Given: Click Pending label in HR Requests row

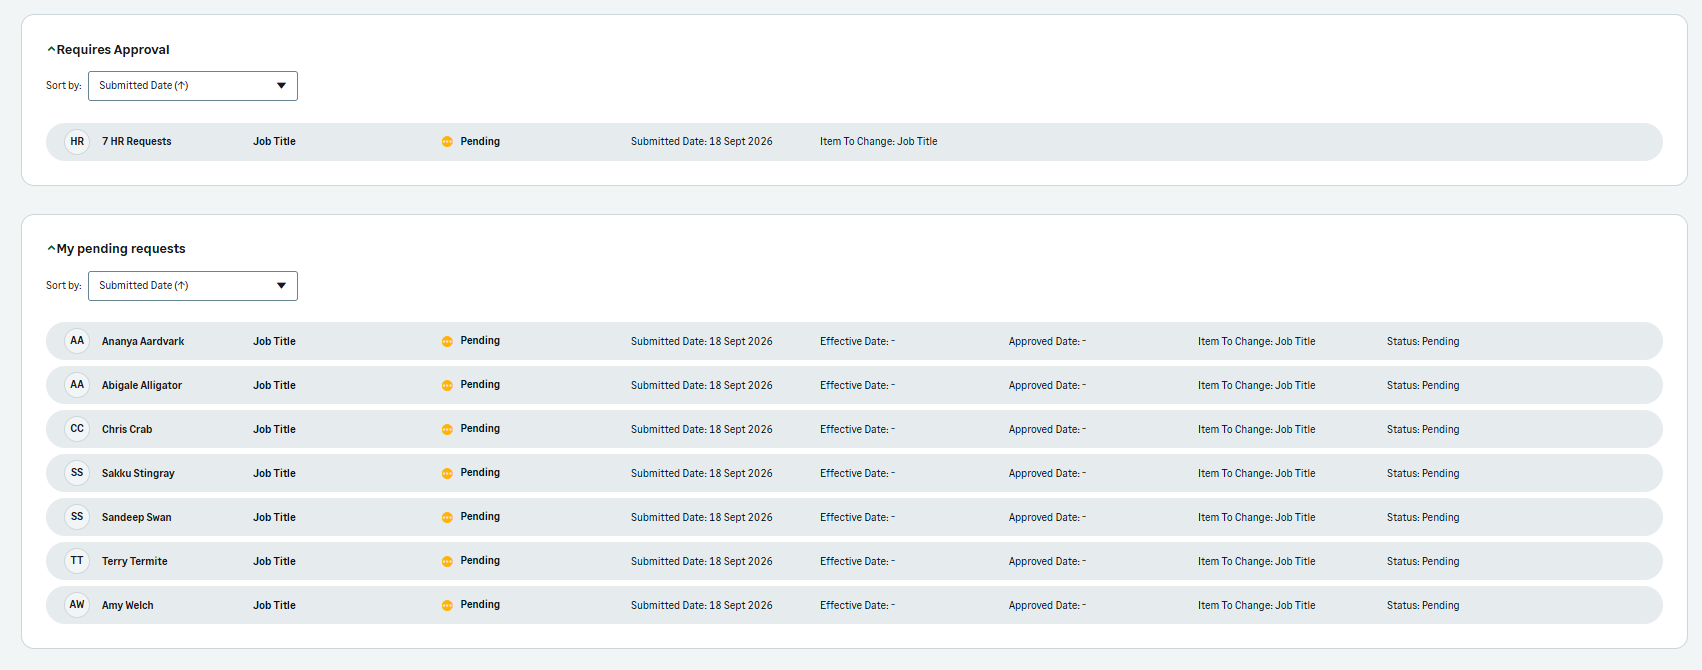Looking at the screenshot, I should click(x=480, y=142).
